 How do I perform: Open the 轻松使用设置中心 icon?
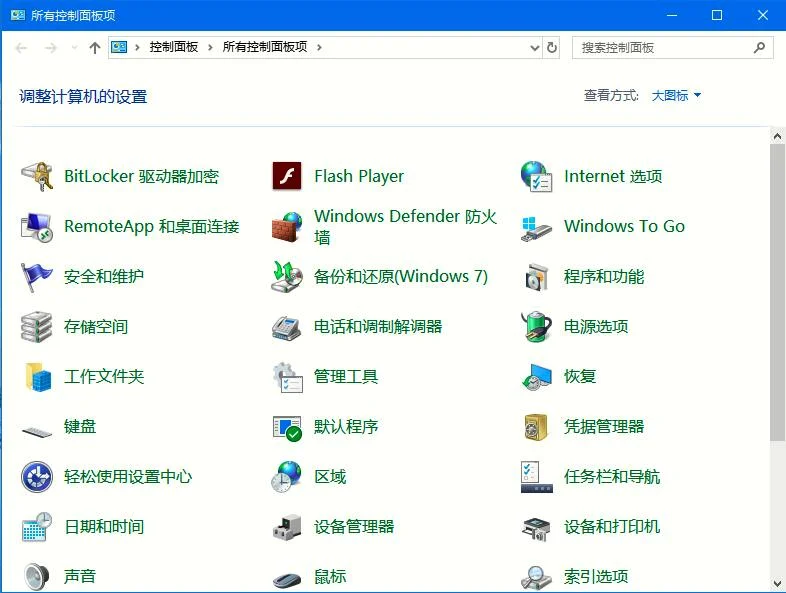37,477
